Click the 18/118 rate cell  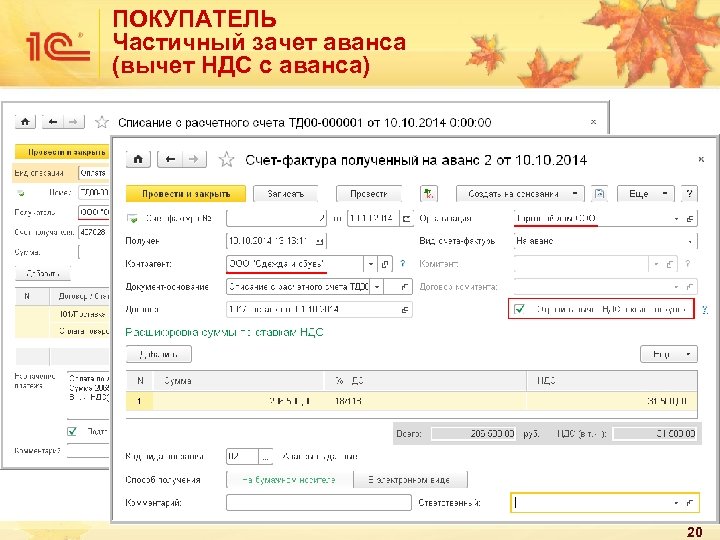(425, 401)
